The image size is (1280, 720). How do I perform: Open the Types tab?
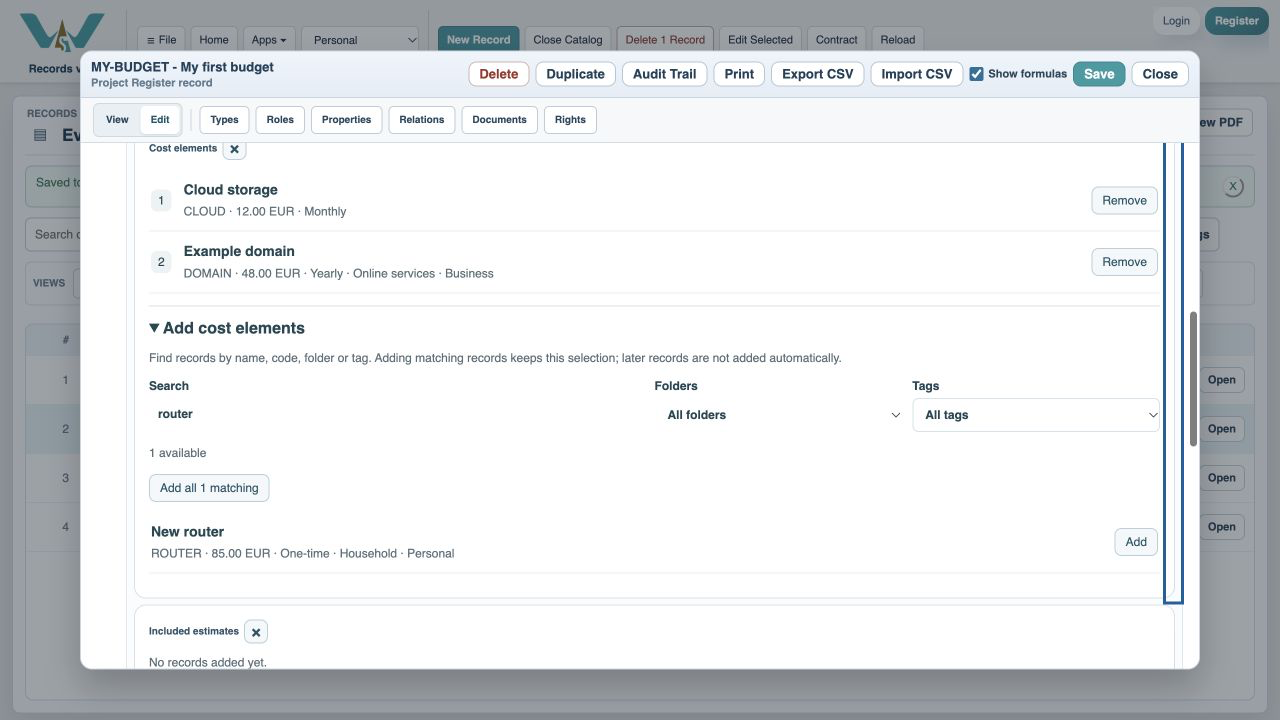click(x=224, y=120)
